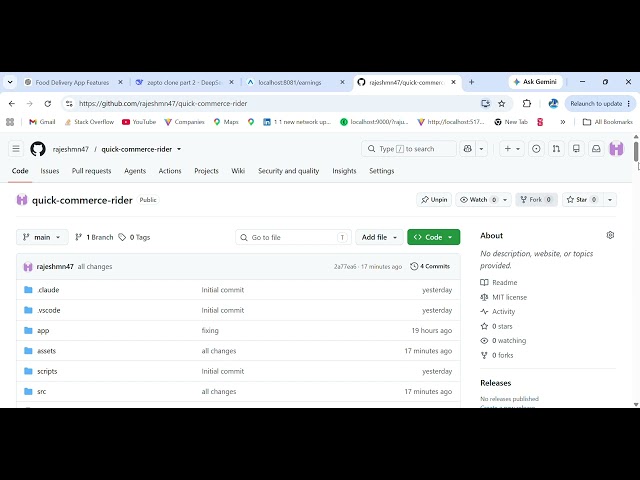This screenshot has height=480, width=640.
Task: Open the main branch selector
Action: [x=42, y=237]
